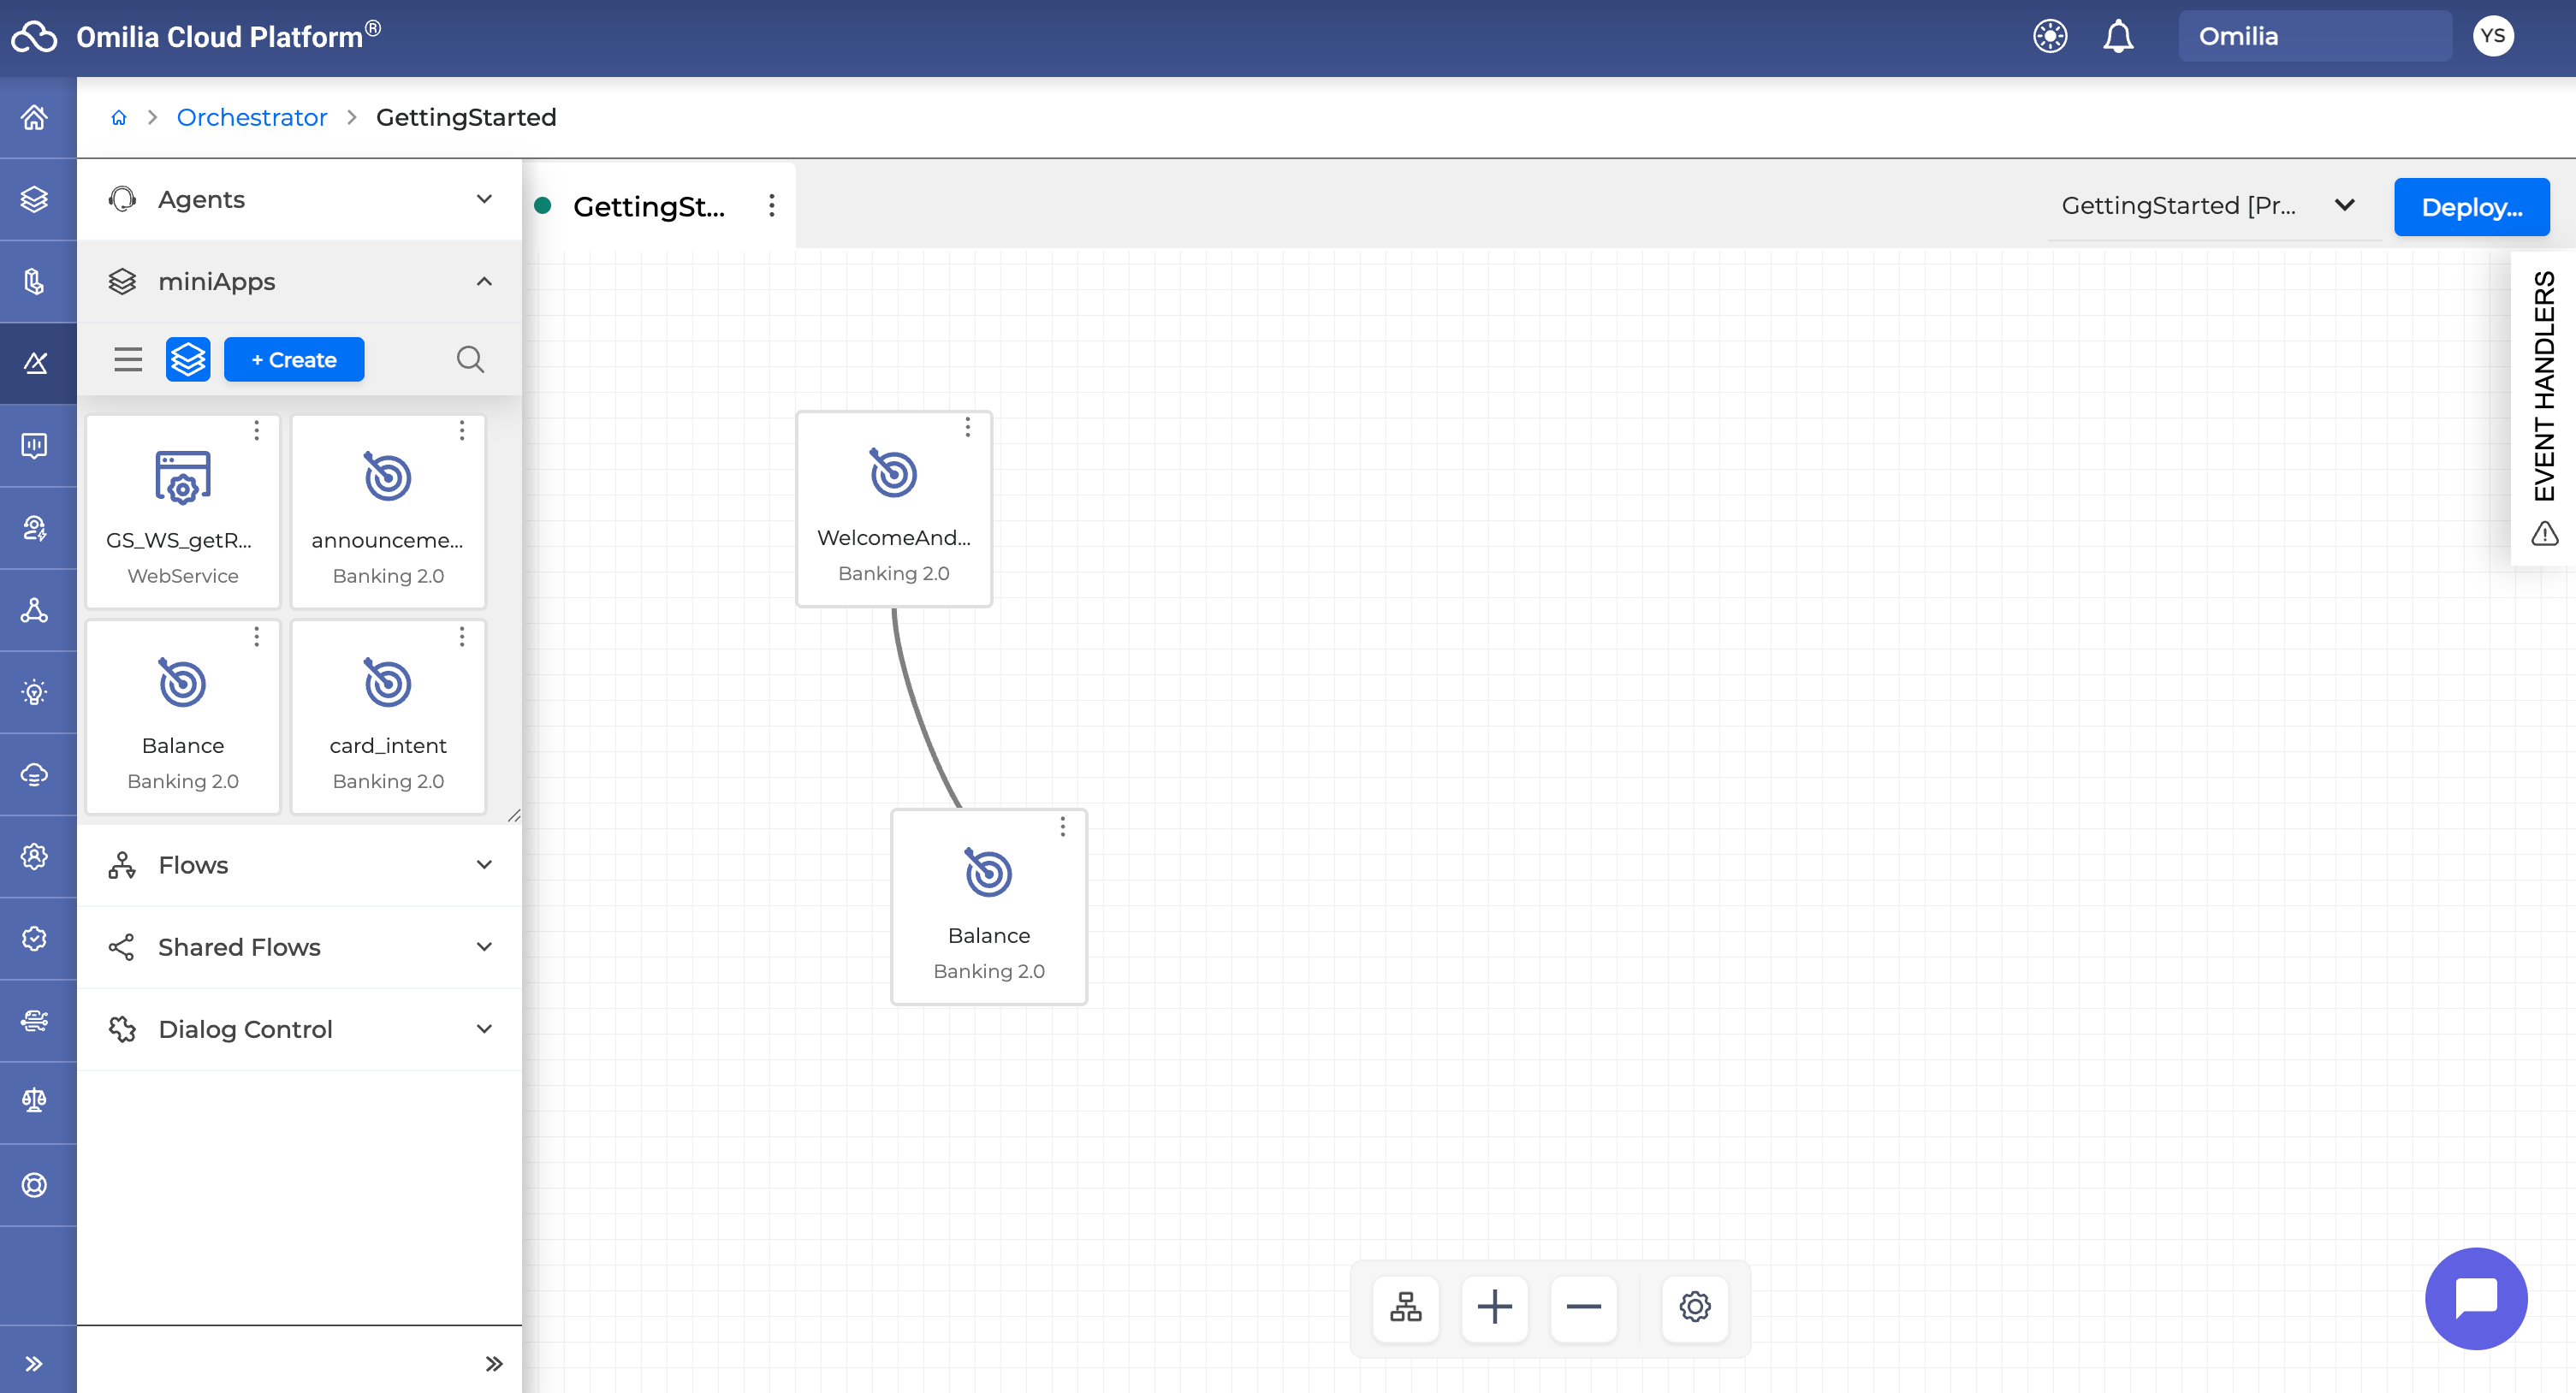The image size is (2576, 1393).
Task: Zoom in on the canvas
Action: [x=1494, y=1307]
